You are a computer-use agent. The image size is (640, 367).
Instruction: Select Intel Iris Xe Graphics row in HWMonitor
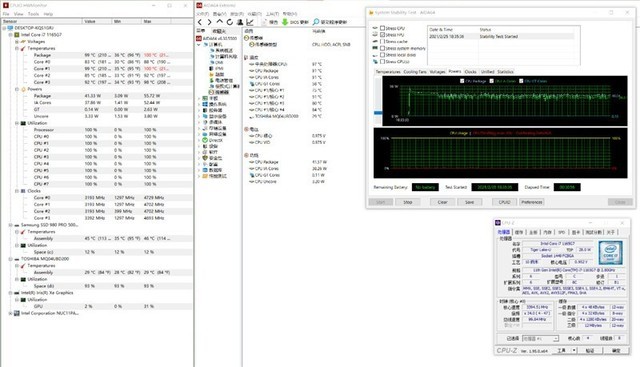tap(47, 293)
